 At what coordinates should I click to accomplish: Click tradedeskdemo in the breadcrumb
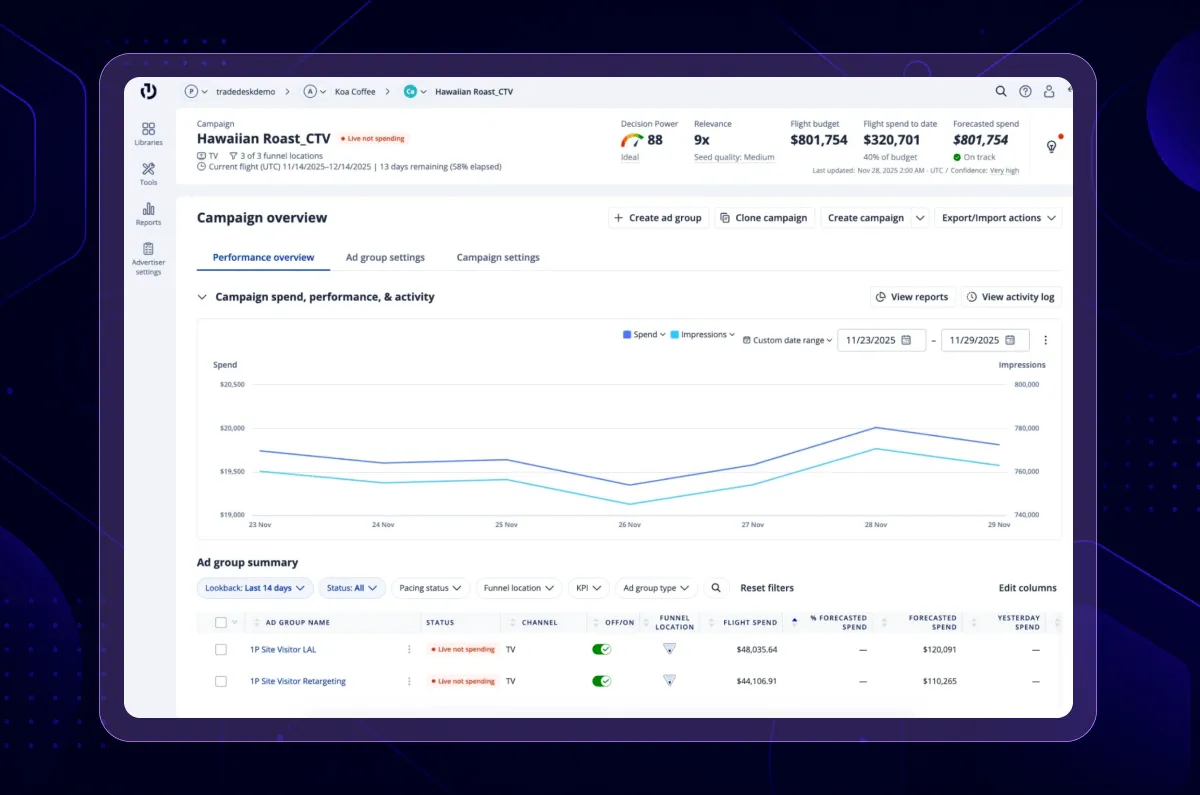click(x=245, y=91)
